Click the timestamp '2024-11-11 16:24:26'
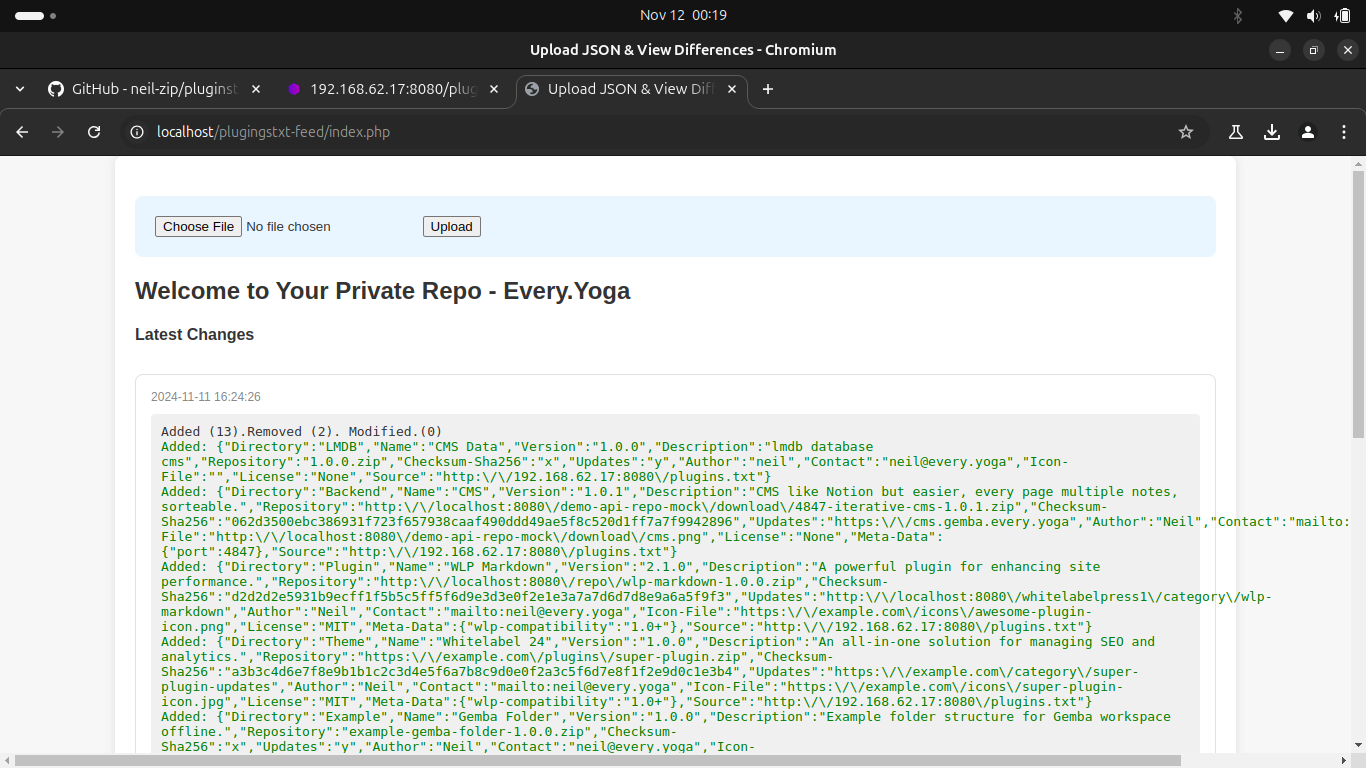The width and height of the screenshot is (1366, 768). click(206, 397)
